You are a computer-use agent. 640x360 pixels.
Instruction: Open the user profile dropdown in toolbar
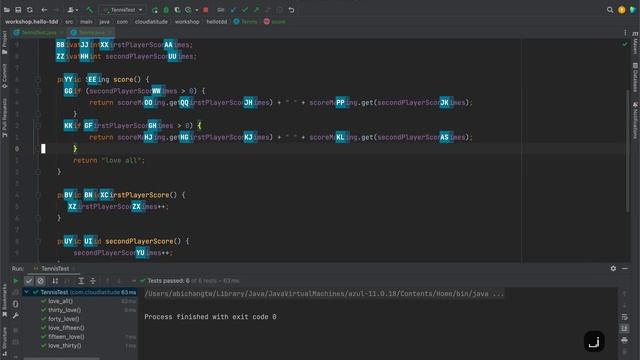click(73, 10)
